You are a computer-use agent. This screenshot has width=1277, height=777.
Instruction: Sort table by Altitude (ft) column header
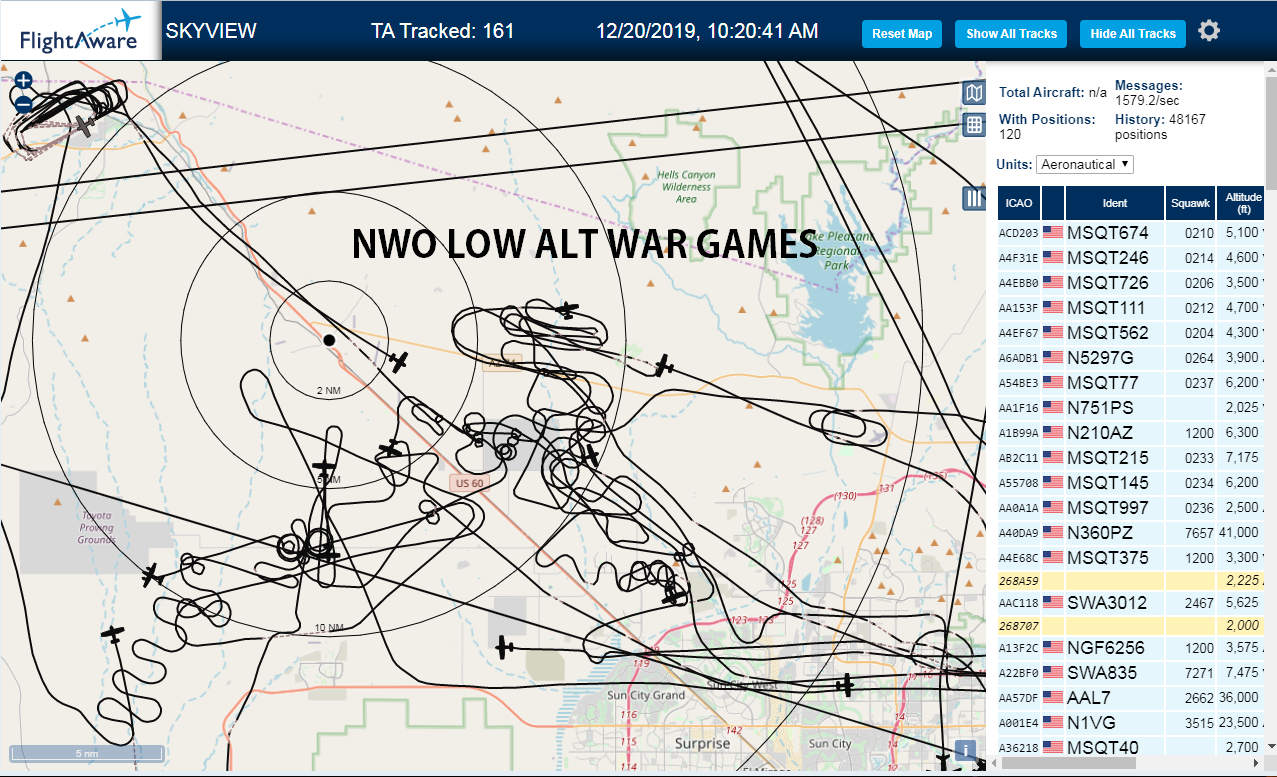point(1242,203)
